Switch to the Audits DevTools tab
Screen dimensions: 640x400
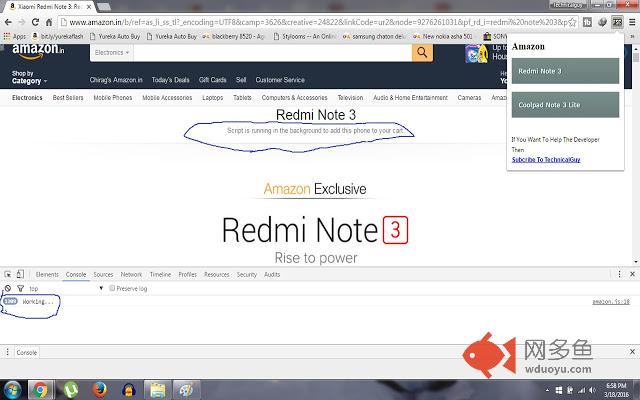tap(272, 274)
